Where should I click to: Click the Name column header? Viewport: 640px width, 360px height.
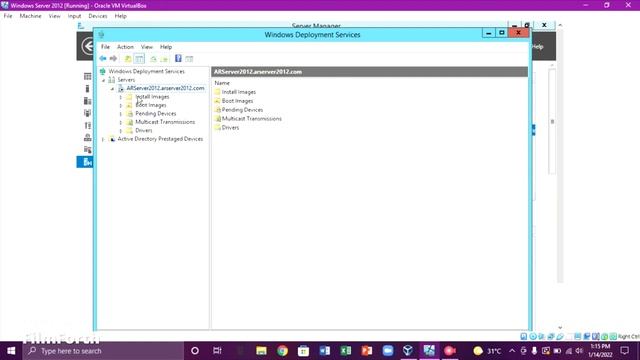click(222, 83)
